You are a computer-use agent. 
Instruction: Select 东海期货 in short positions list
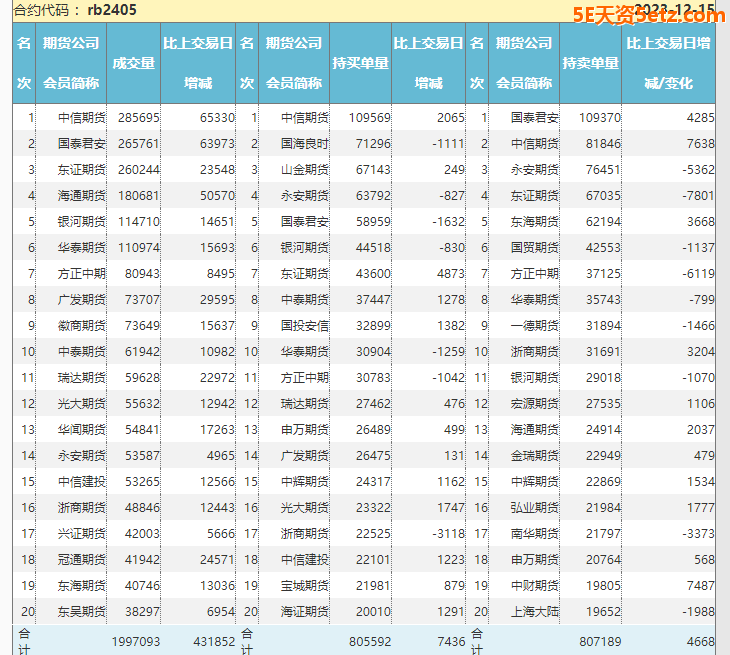point(534,222)
